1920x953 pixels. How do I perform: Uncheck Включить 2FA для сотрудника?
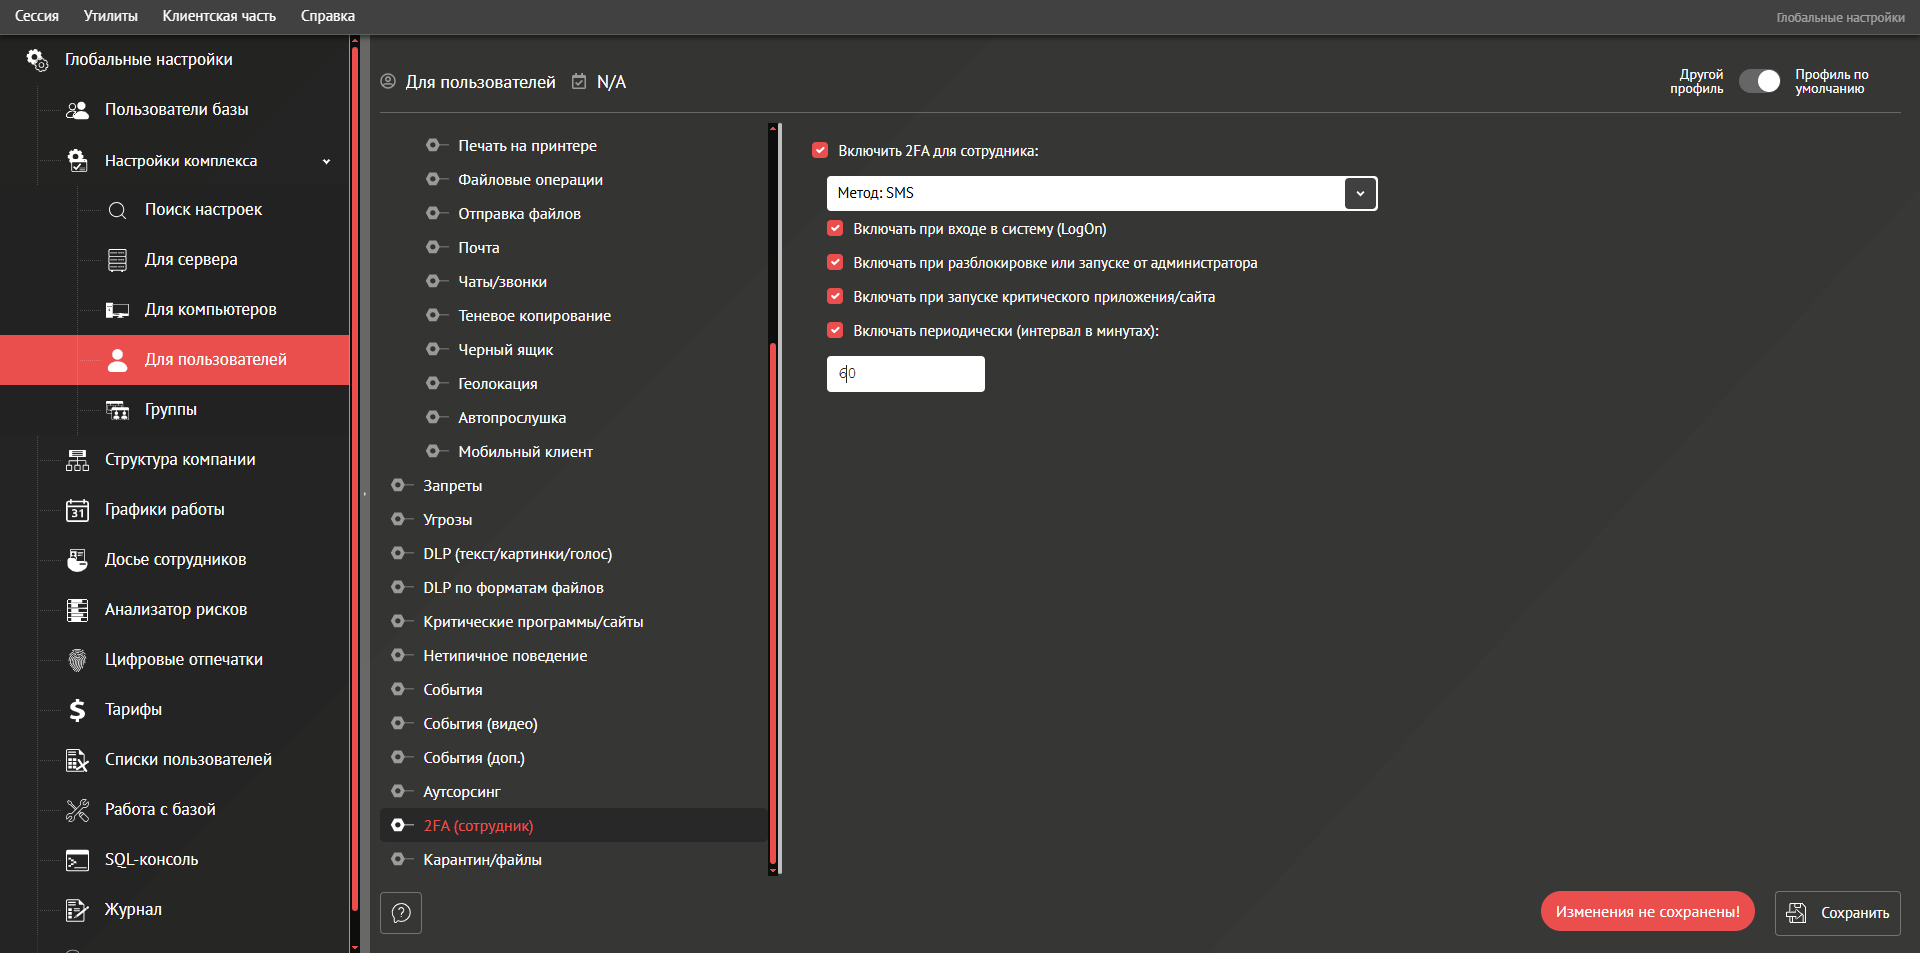click(820, 151)
